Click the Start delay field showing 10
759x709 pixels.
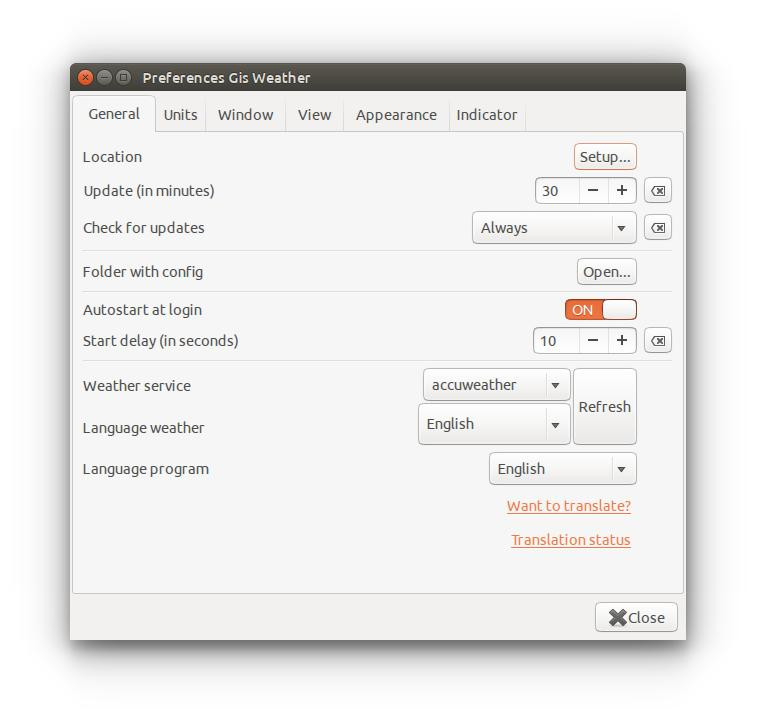coord(556,341)
